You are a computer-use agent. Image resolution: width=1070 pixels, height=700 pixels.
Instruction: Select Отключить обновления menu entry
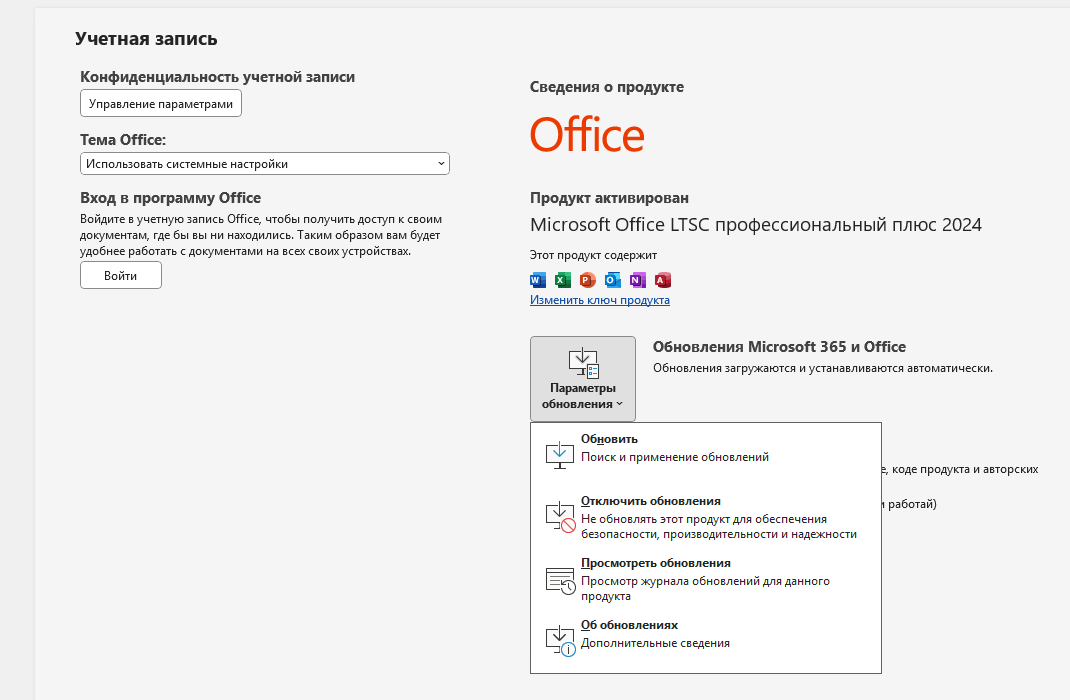706,517
